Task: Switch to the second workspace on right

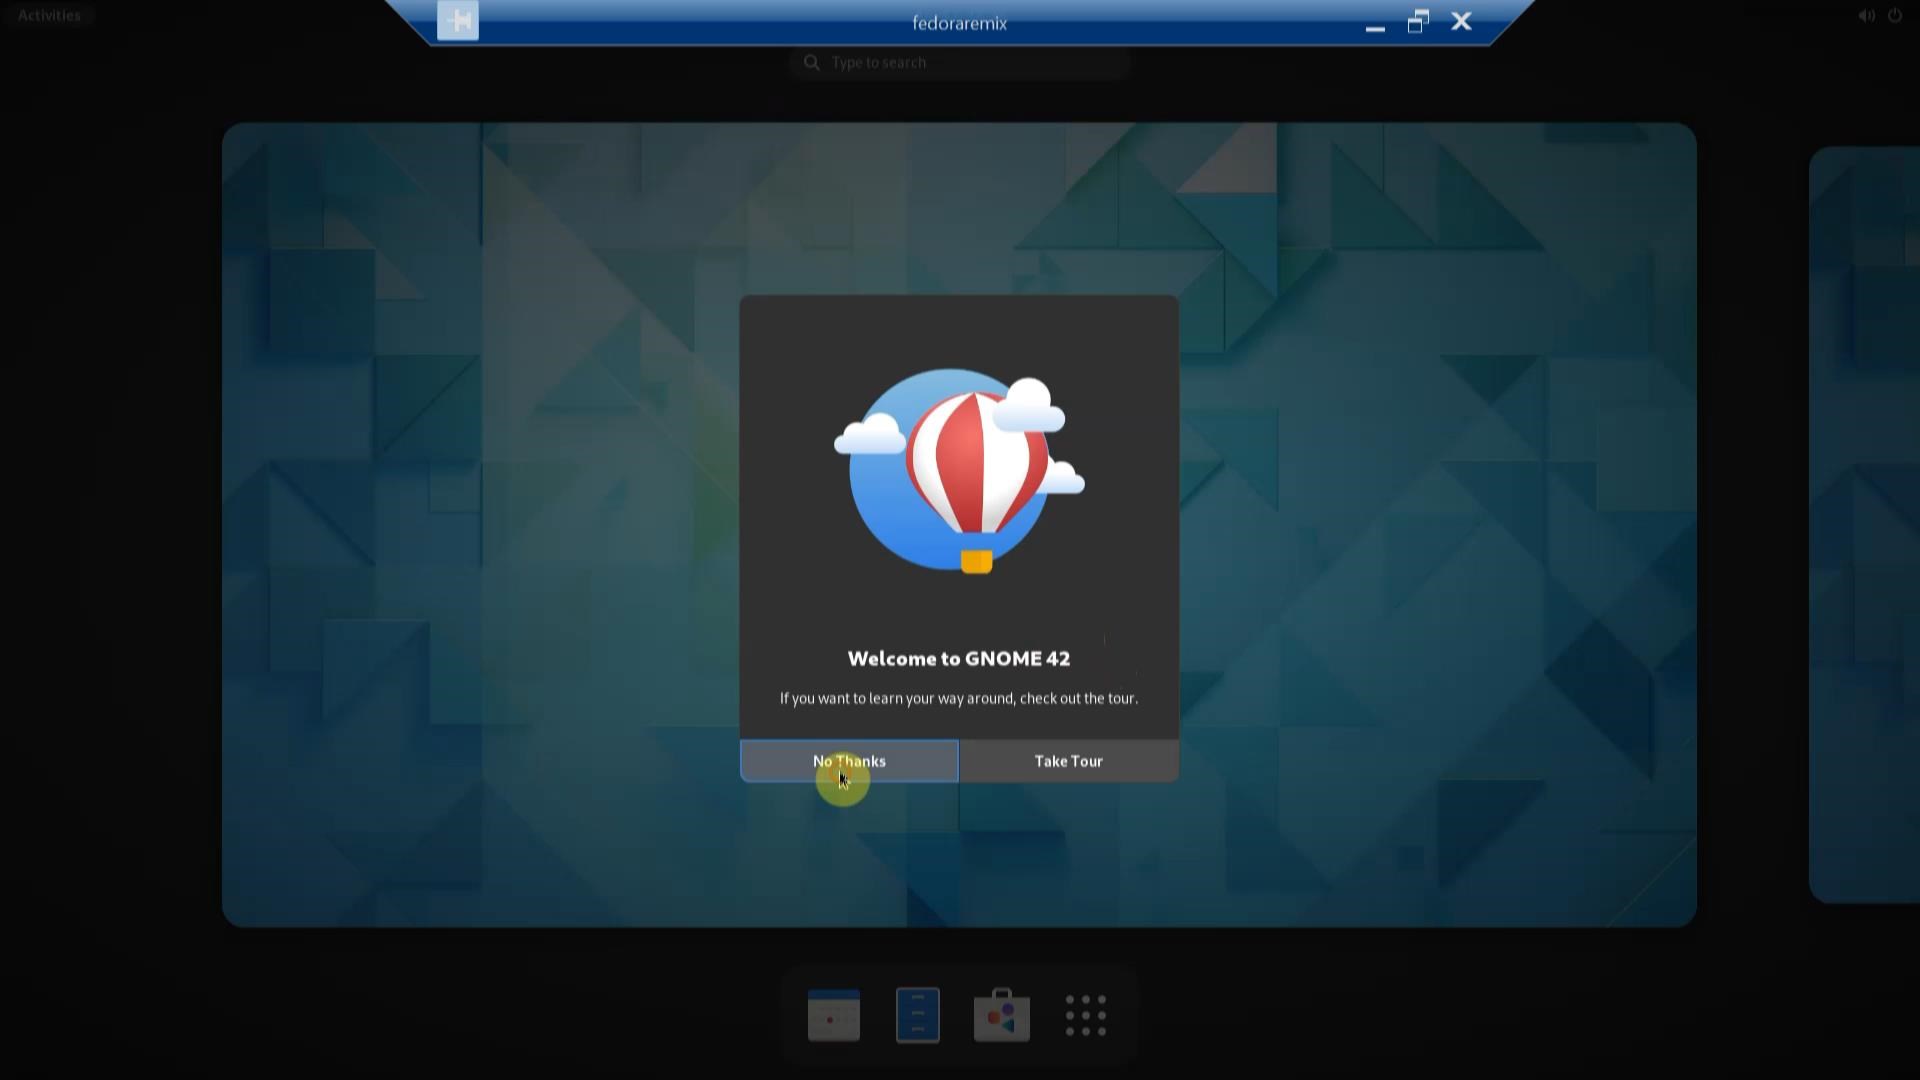Action: (1865, 524)
